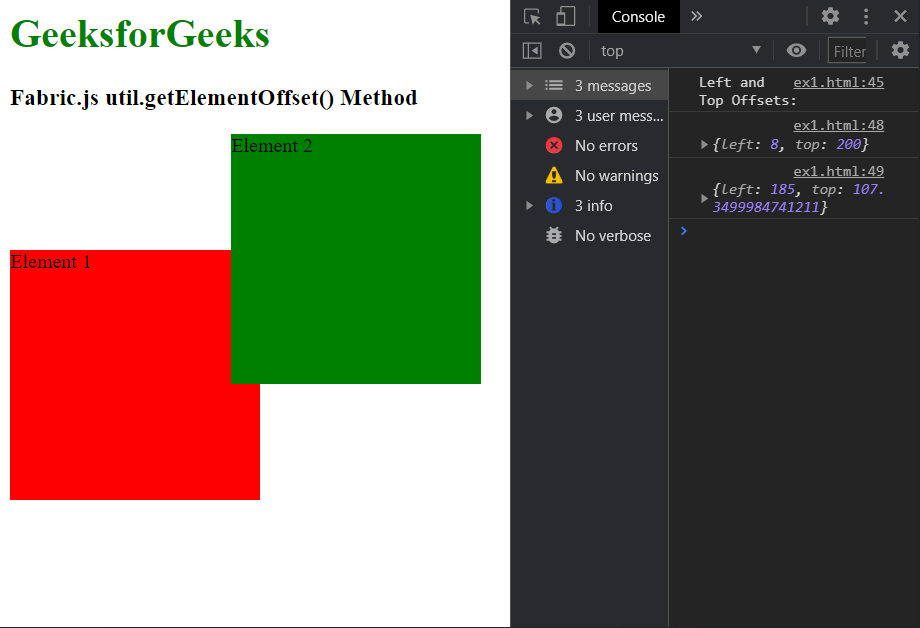Clear console icon

567,50
